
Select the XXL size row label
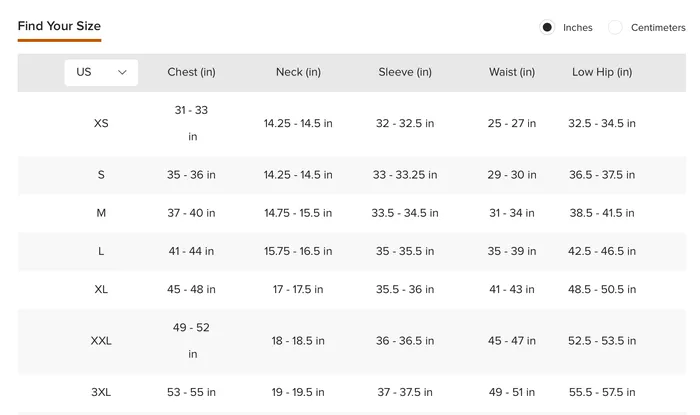point(101,341)
